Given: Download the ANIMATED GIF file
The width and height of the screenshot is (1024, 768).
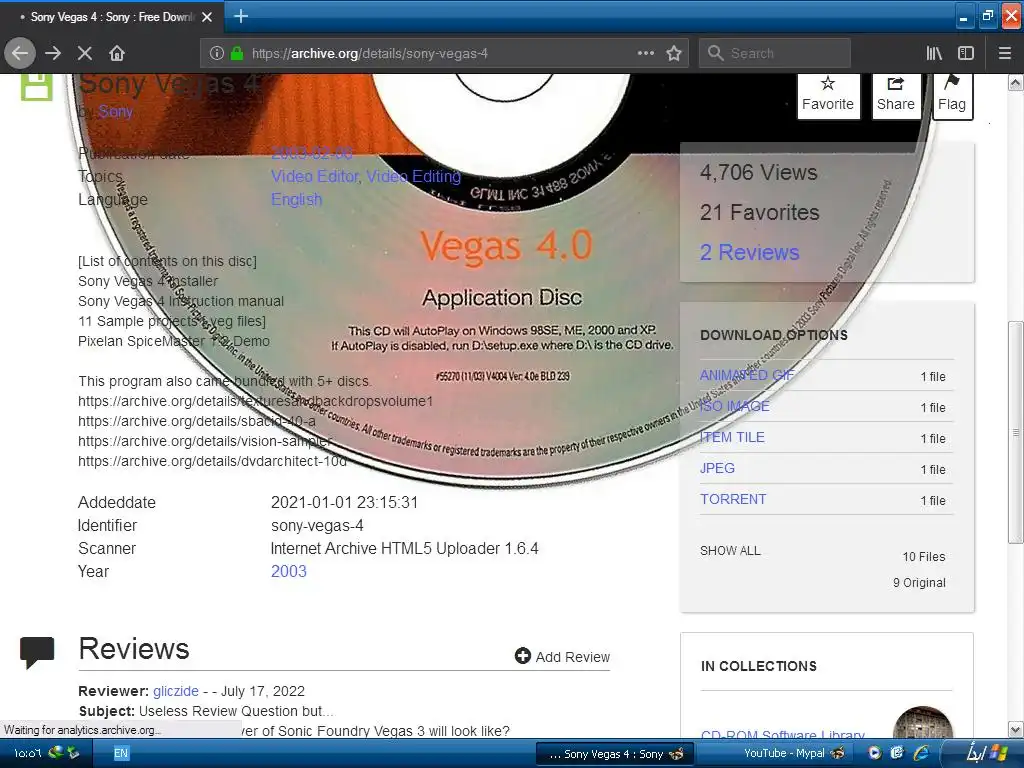Looking at the screenshot, I should 747,375.
